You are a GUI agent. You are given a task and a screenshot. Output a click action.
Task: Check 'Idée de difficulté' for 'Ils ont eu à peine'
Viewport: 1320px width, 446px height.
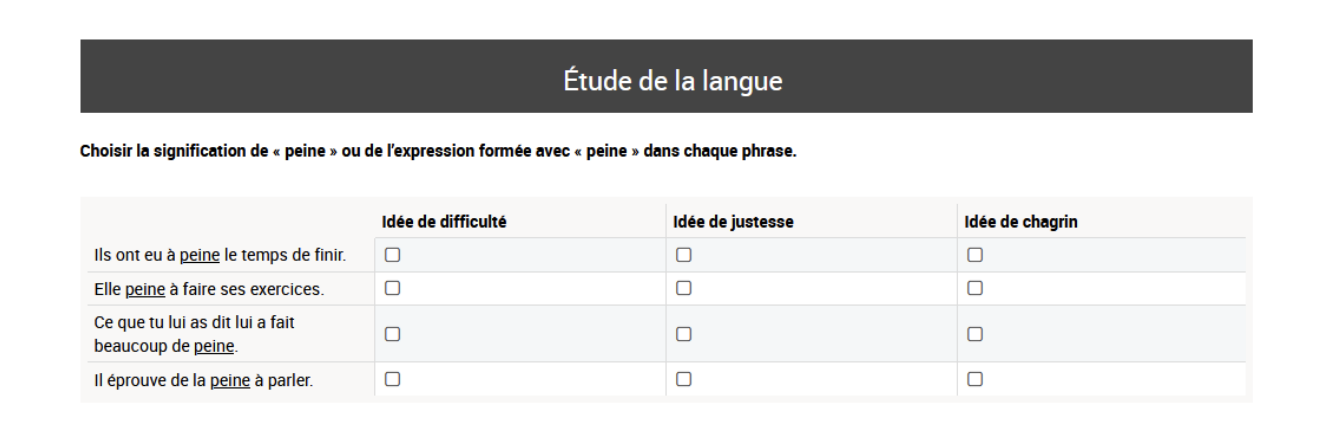tap(393, 255)
